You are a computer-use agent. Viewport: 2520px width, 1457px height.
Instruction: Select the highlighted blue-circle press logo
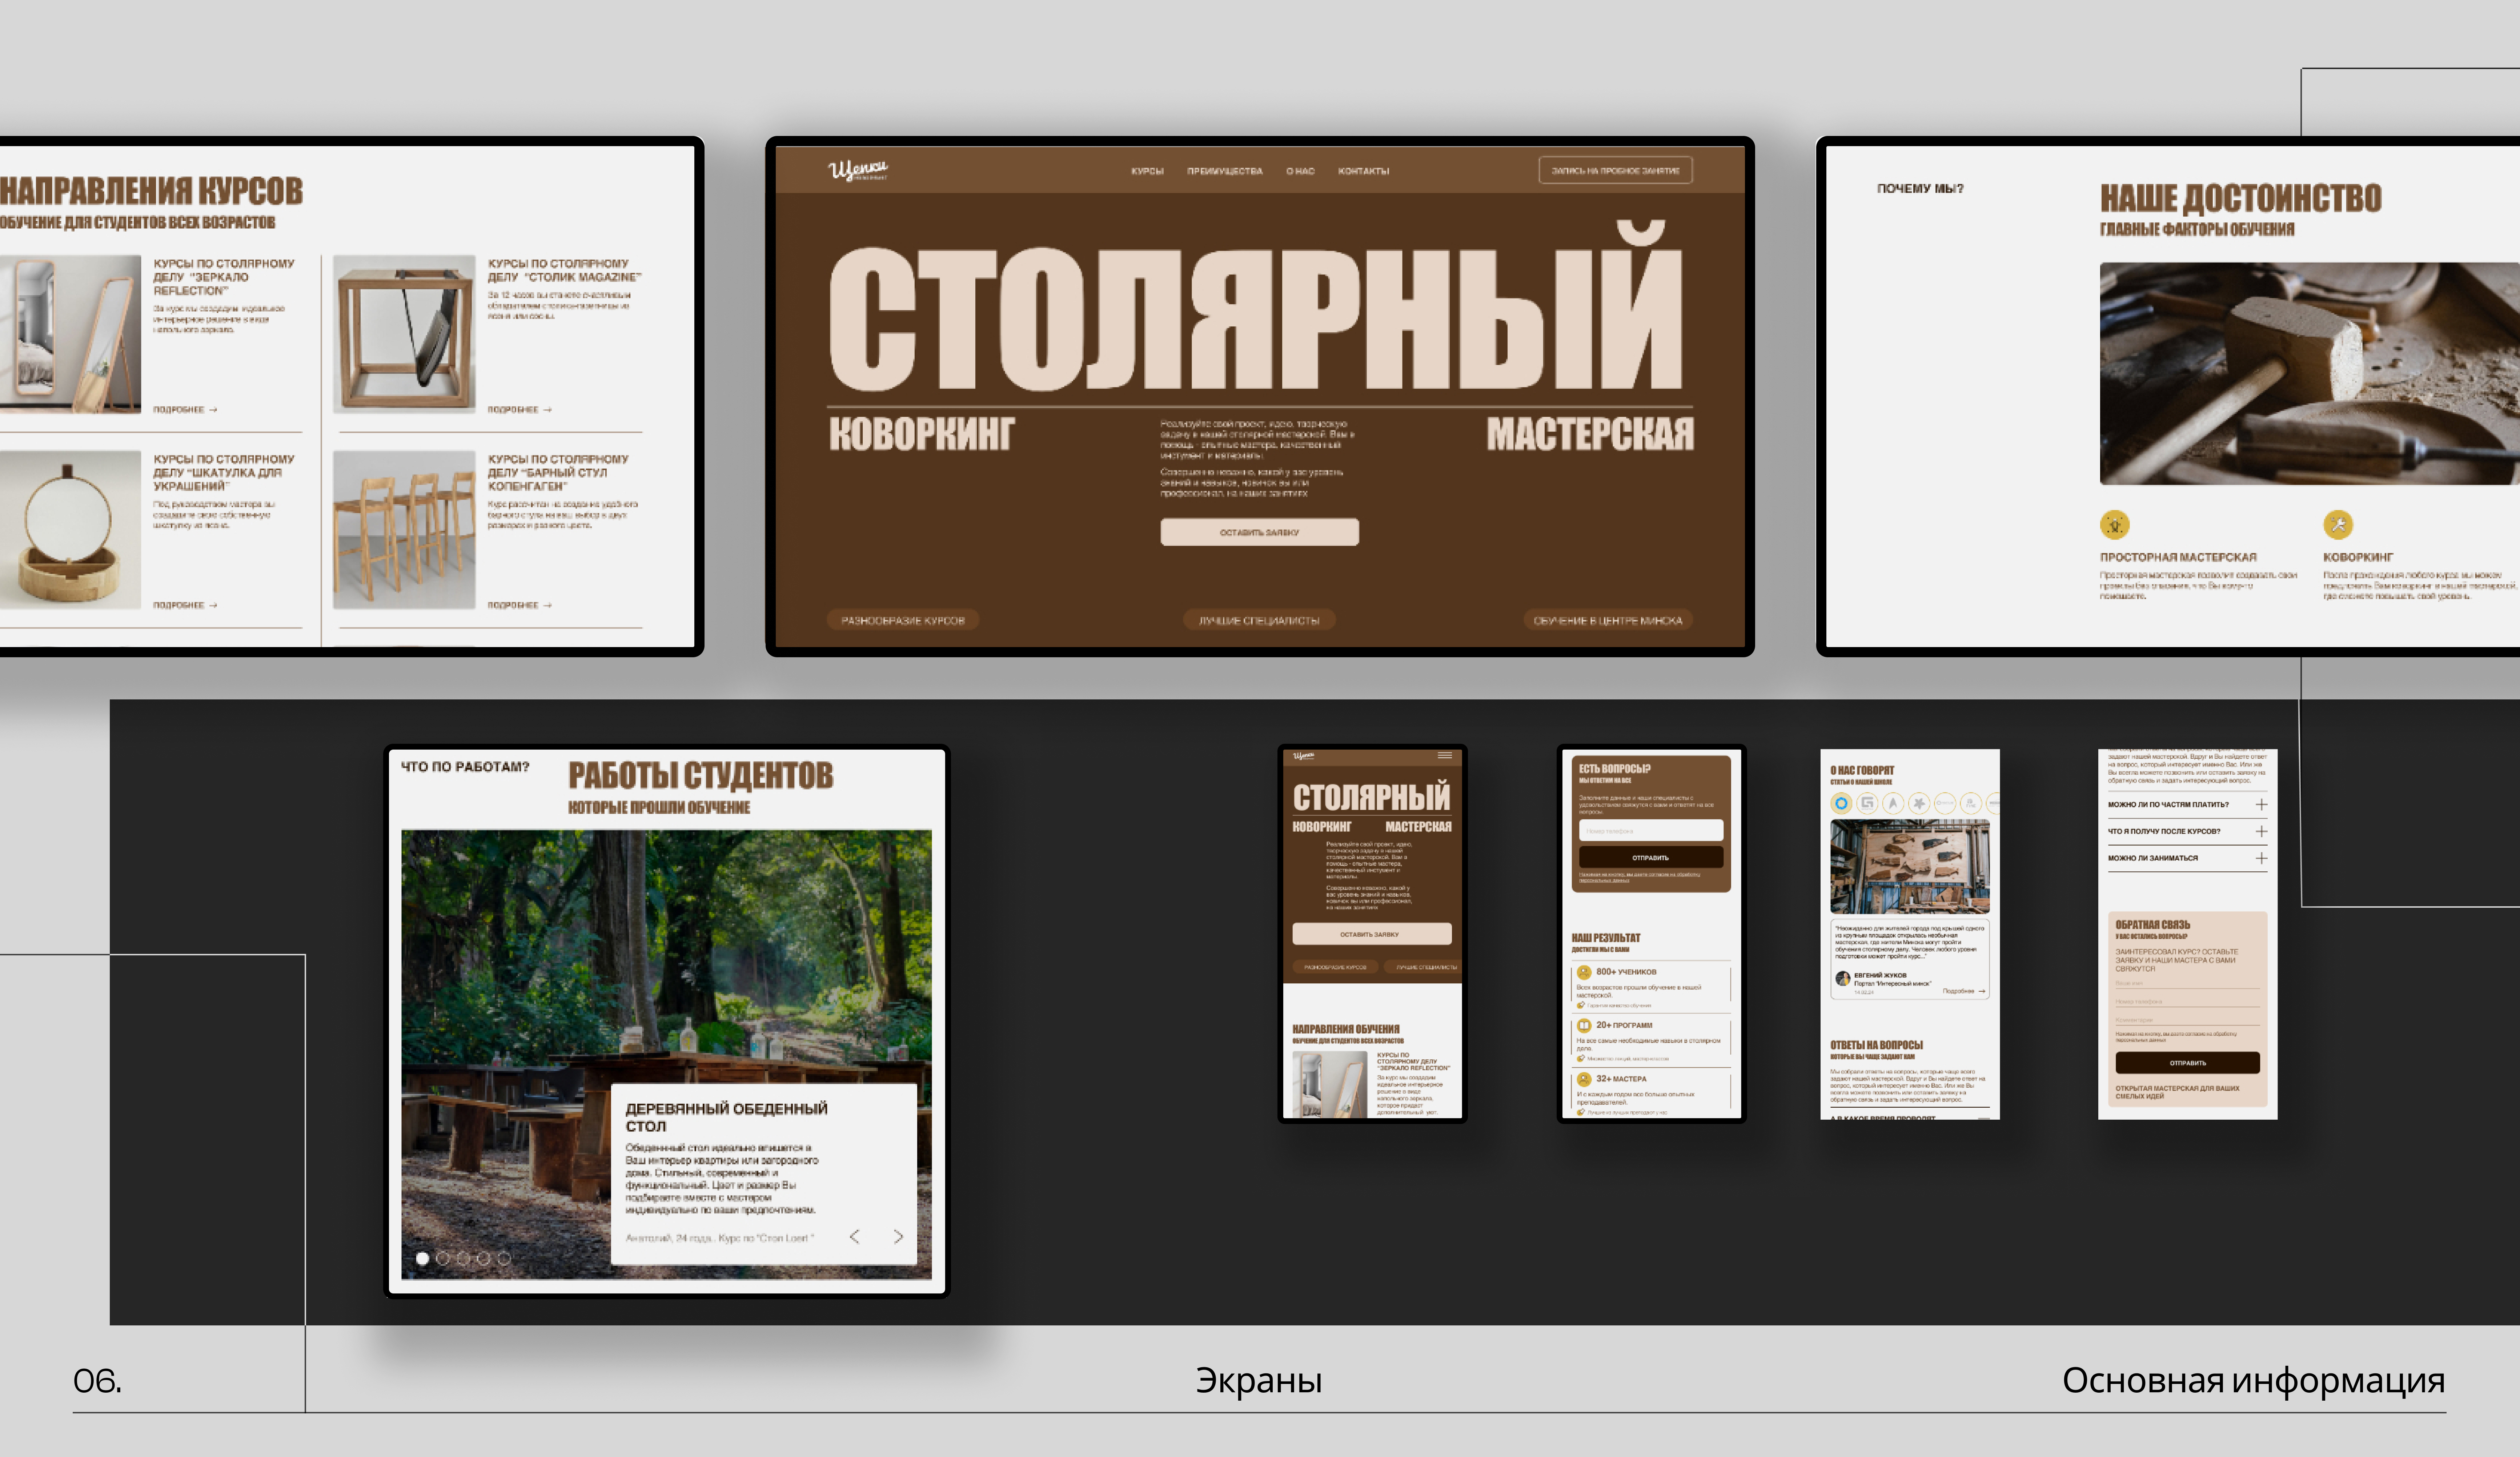tap(1841, 803)
